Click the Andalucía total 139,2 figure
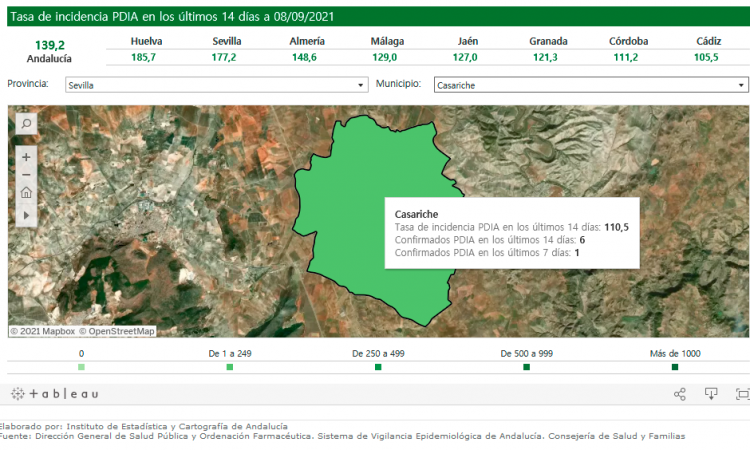 (49, 45)
